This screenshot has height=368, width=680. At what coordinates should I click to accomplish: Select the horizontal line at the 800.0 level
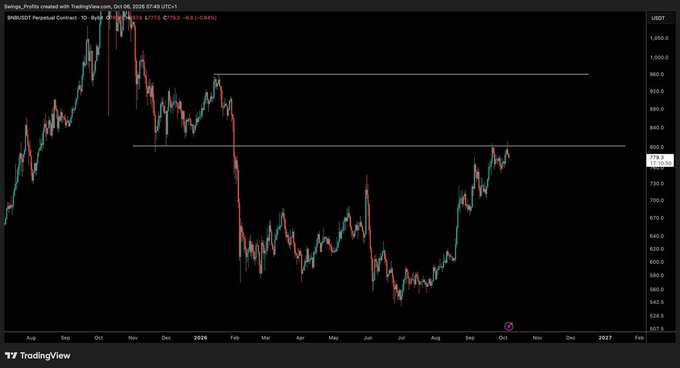click(379, 146)
